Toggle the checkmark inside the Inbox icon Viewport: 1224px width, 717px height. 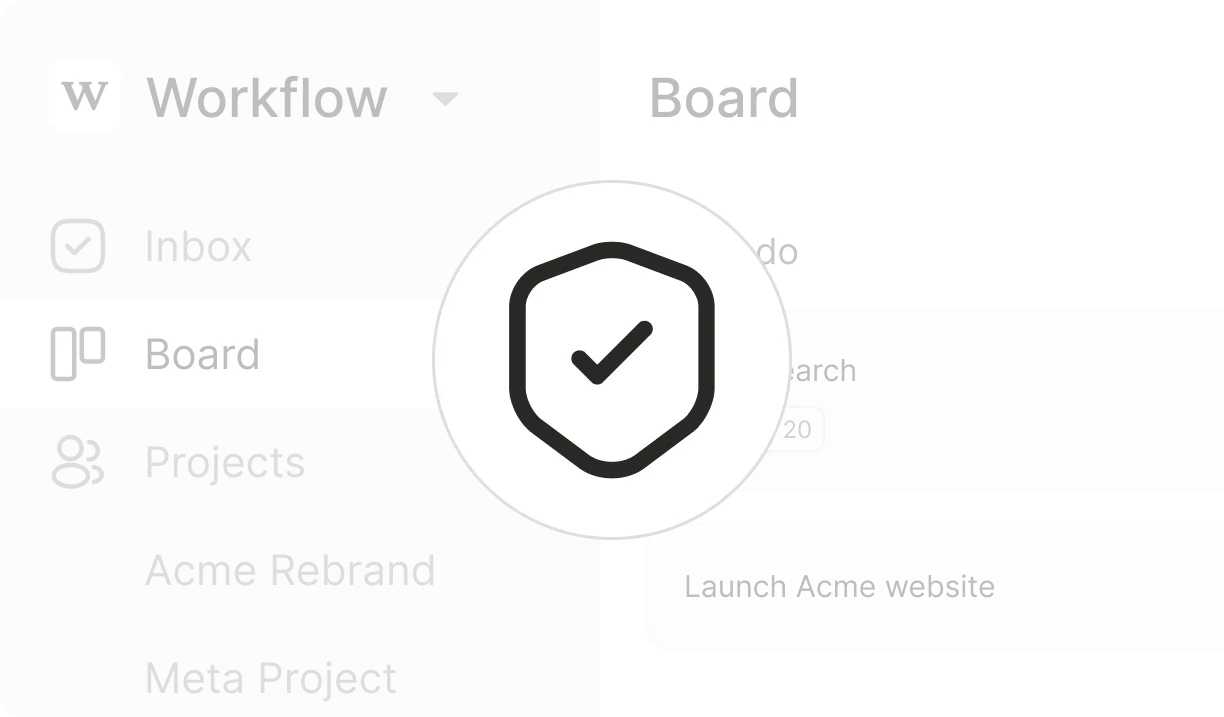click(x=76, y=246)
